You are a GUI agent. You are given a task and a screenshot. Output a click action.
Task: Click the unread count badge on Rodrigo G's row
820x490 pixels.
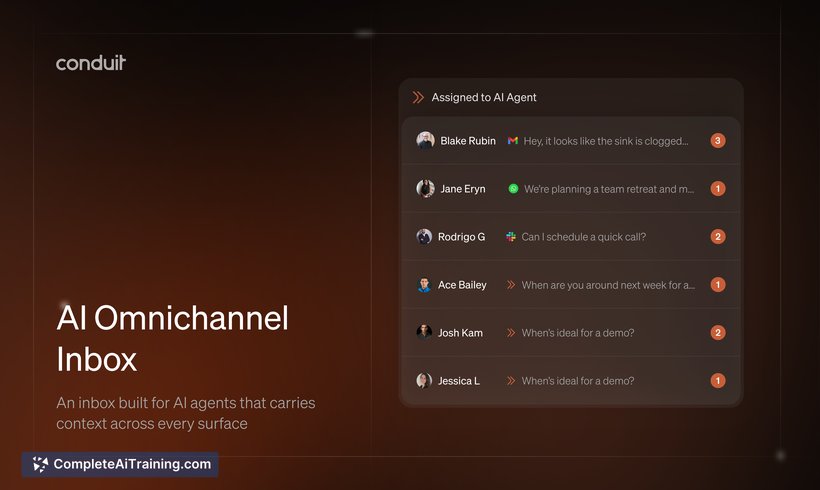tap(717, 237)
